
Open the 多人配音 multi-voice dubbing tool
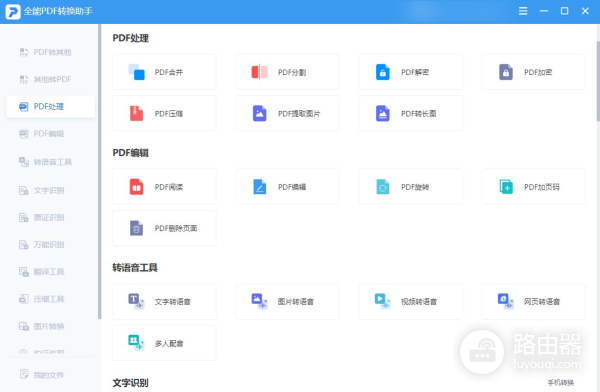(164, 343)
